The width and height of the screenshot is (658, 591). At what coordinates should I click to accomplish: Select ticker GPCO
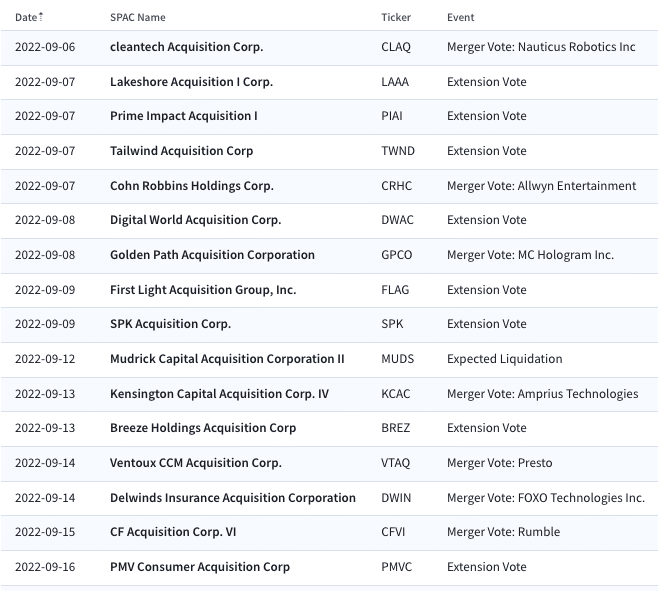[x=397, y=255]
